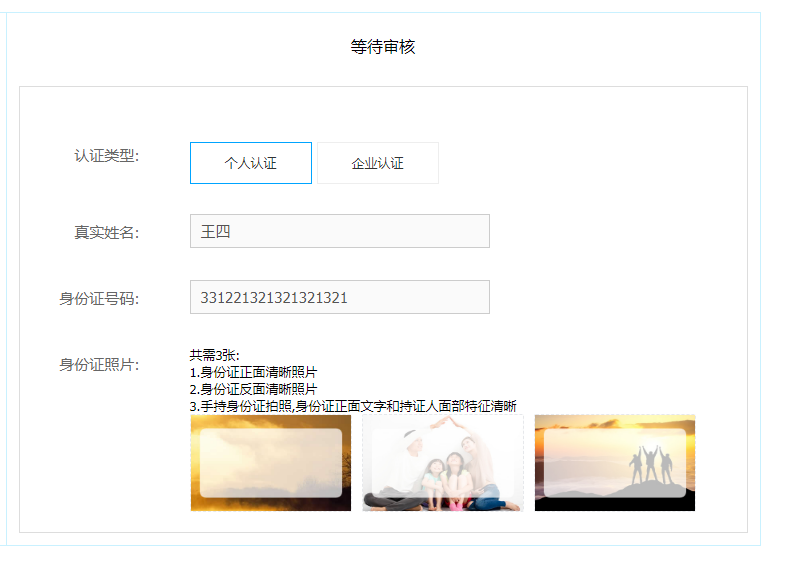Click the 共需3张 instruction text

[214, 355]
